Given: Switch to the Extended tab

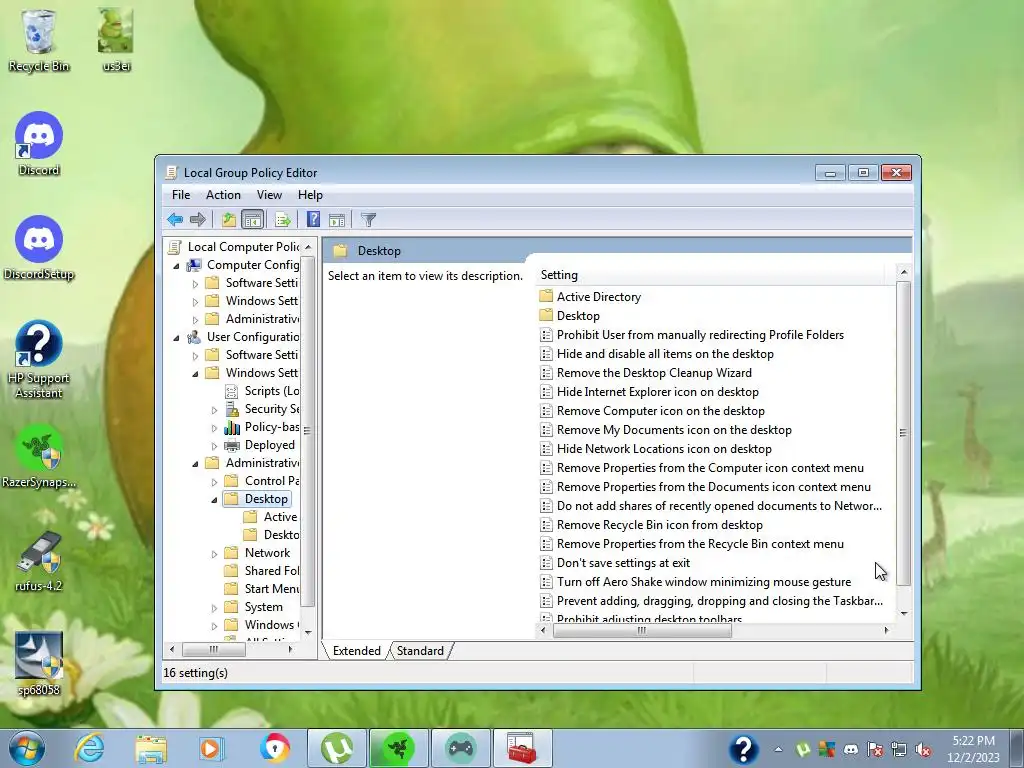Looking at the screenshot, I should click(357, 650).
